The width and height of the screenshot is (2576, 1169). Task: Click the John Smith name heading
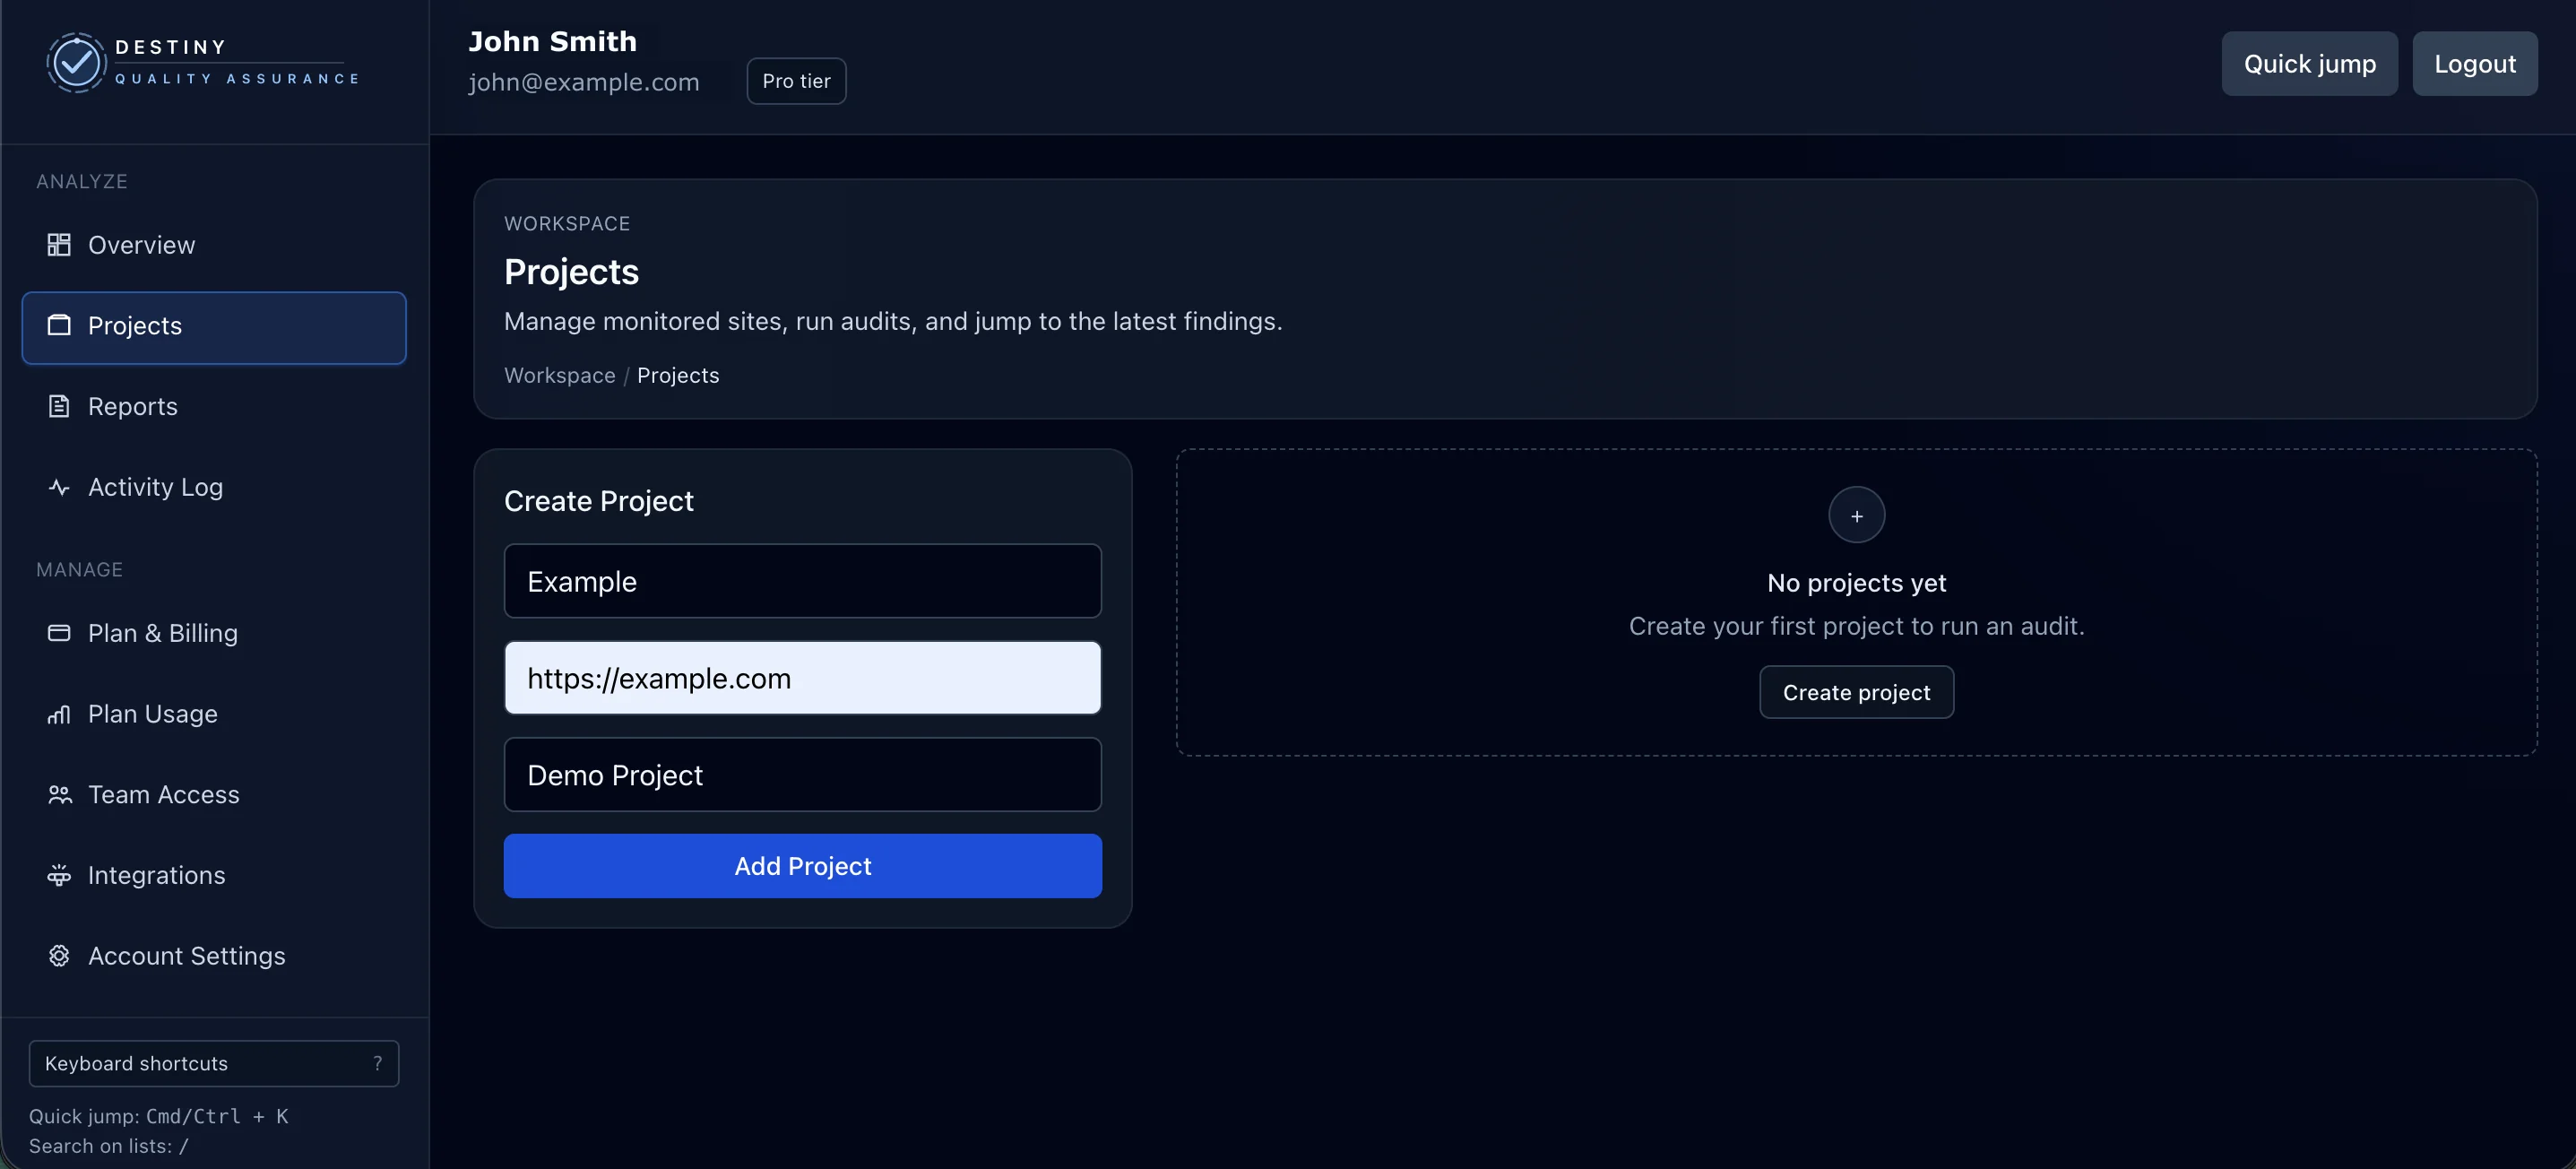point(552,41)
